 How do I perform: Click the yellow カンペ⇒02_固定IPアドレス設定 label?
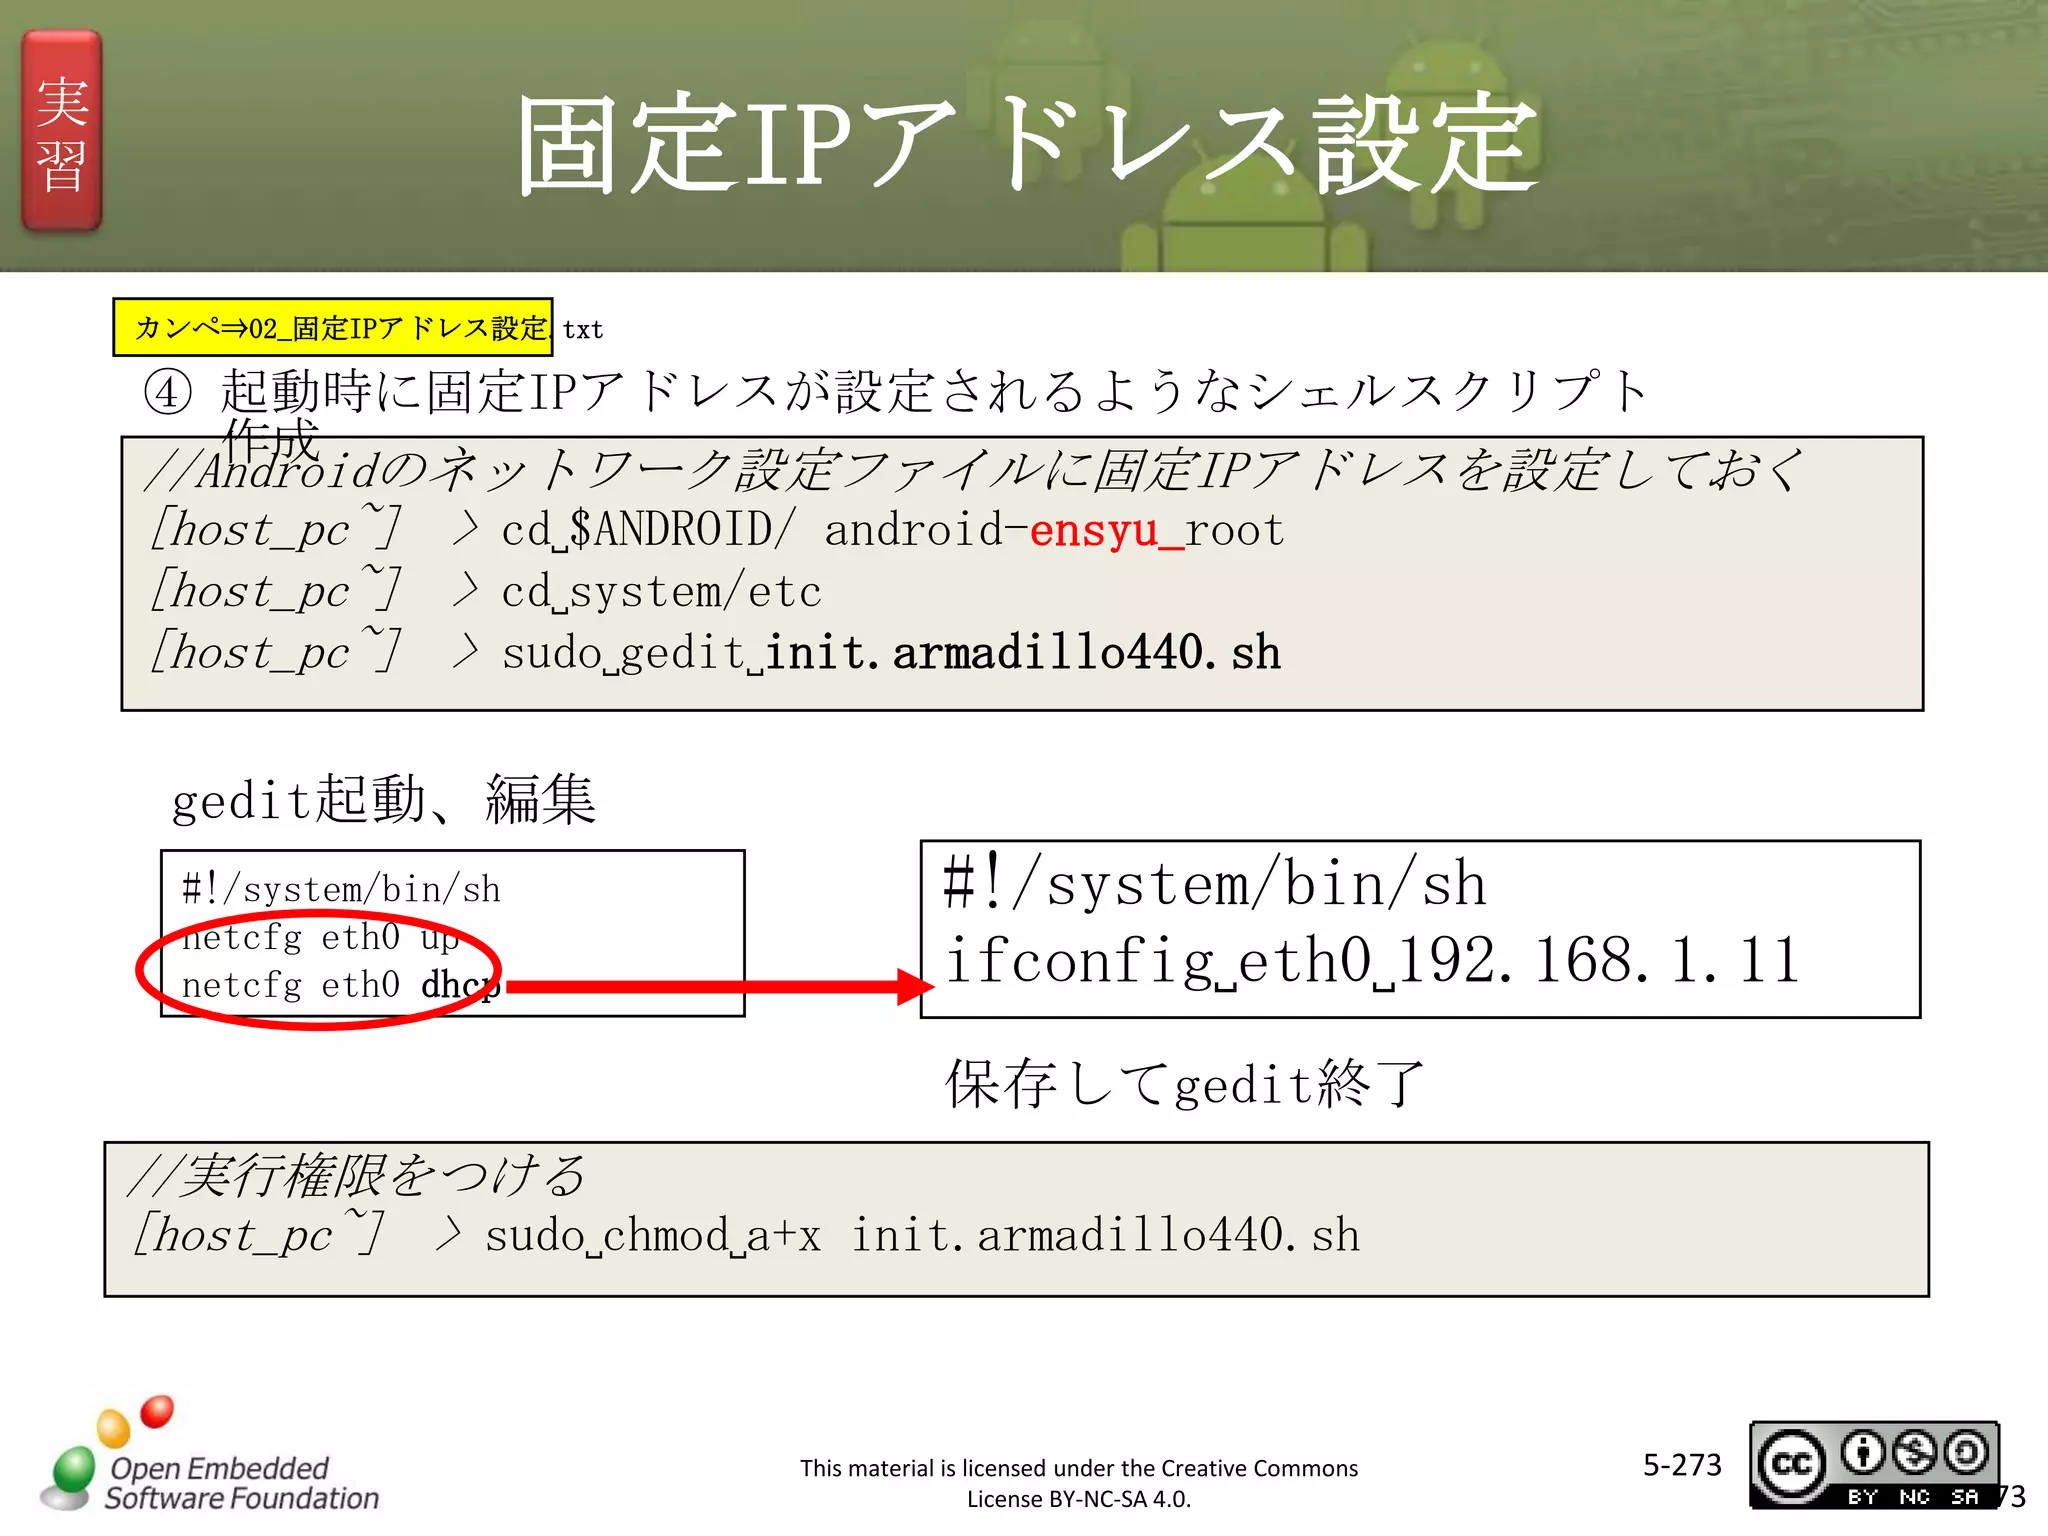tap(333, 327)
